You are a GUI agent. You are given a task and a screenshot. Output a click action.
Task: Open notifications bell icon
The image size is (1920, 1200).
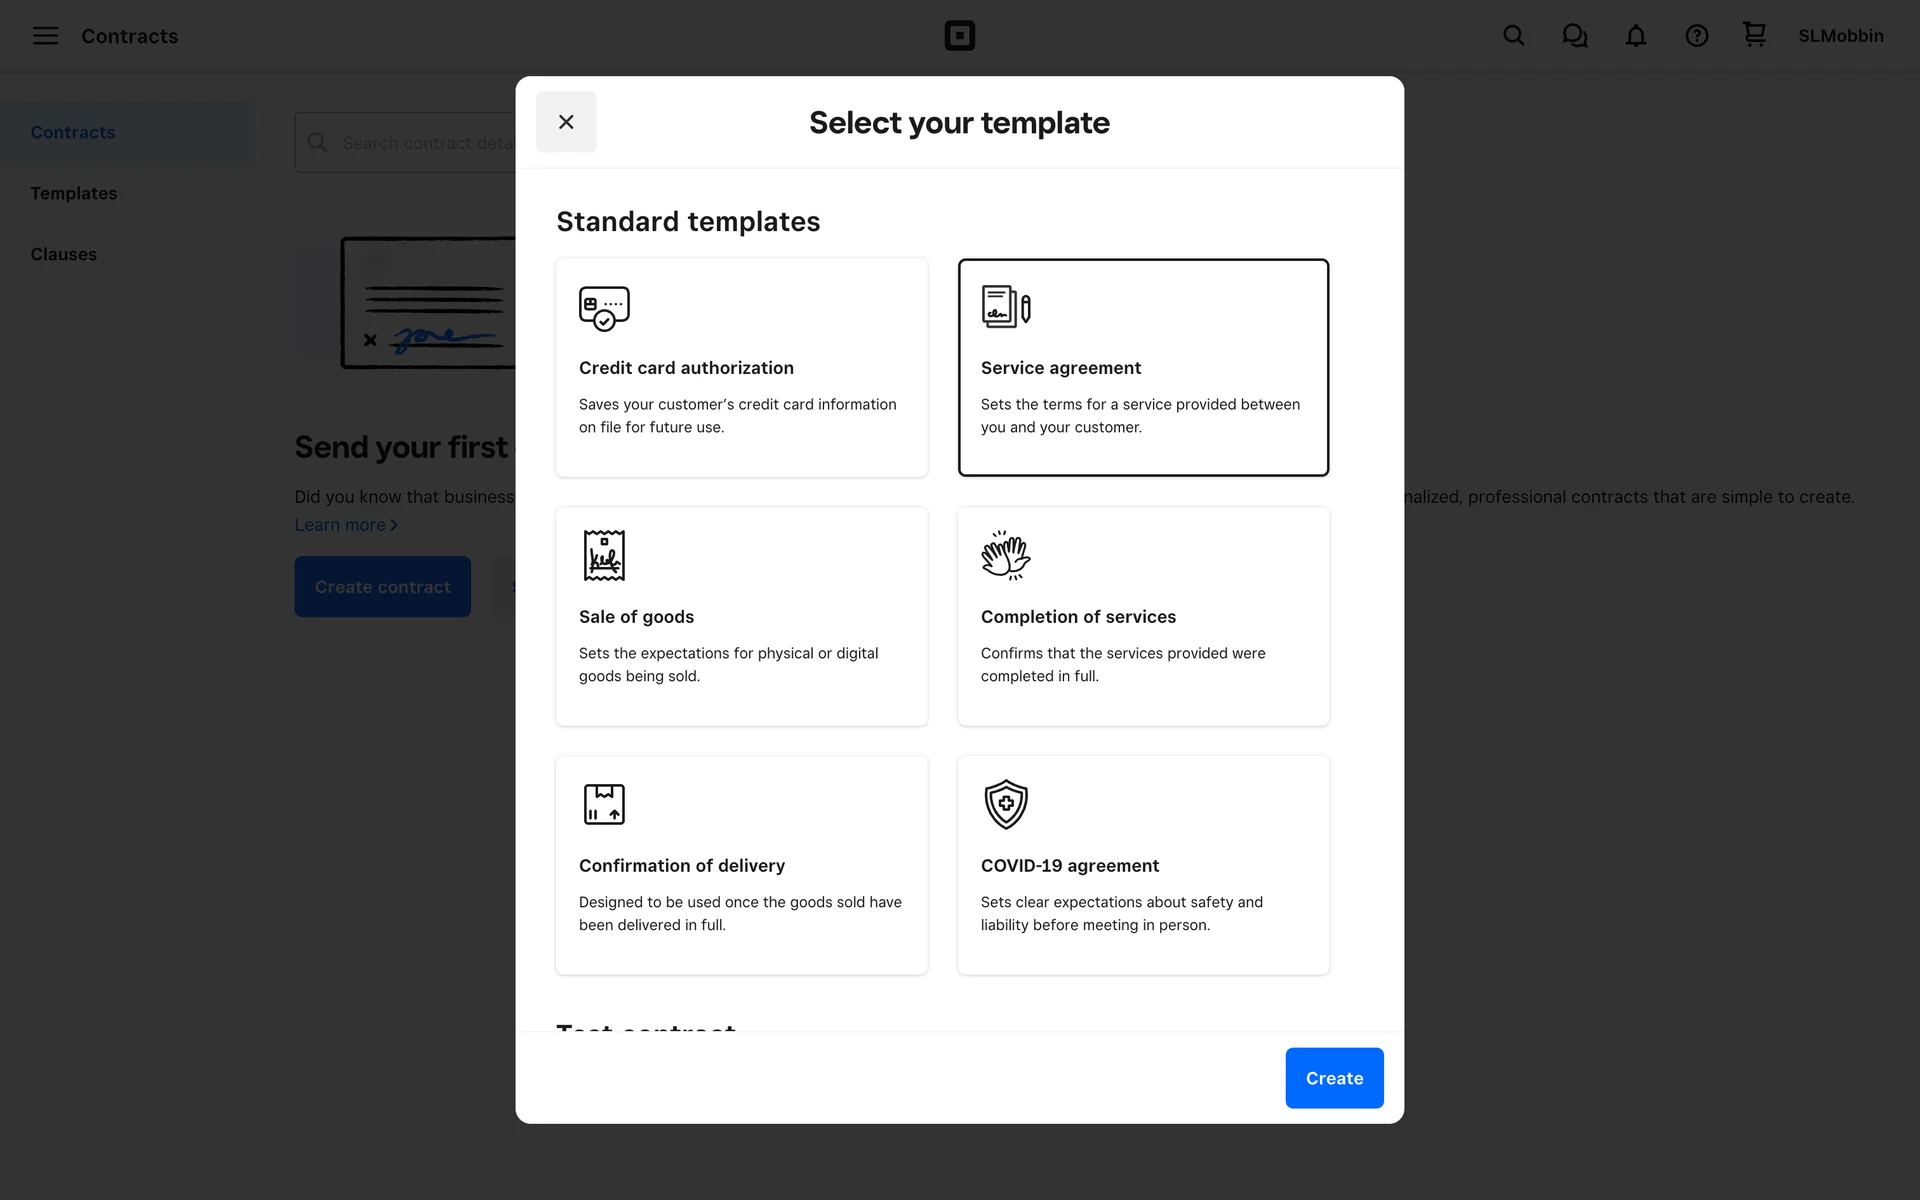click(x=1635, y=36)
